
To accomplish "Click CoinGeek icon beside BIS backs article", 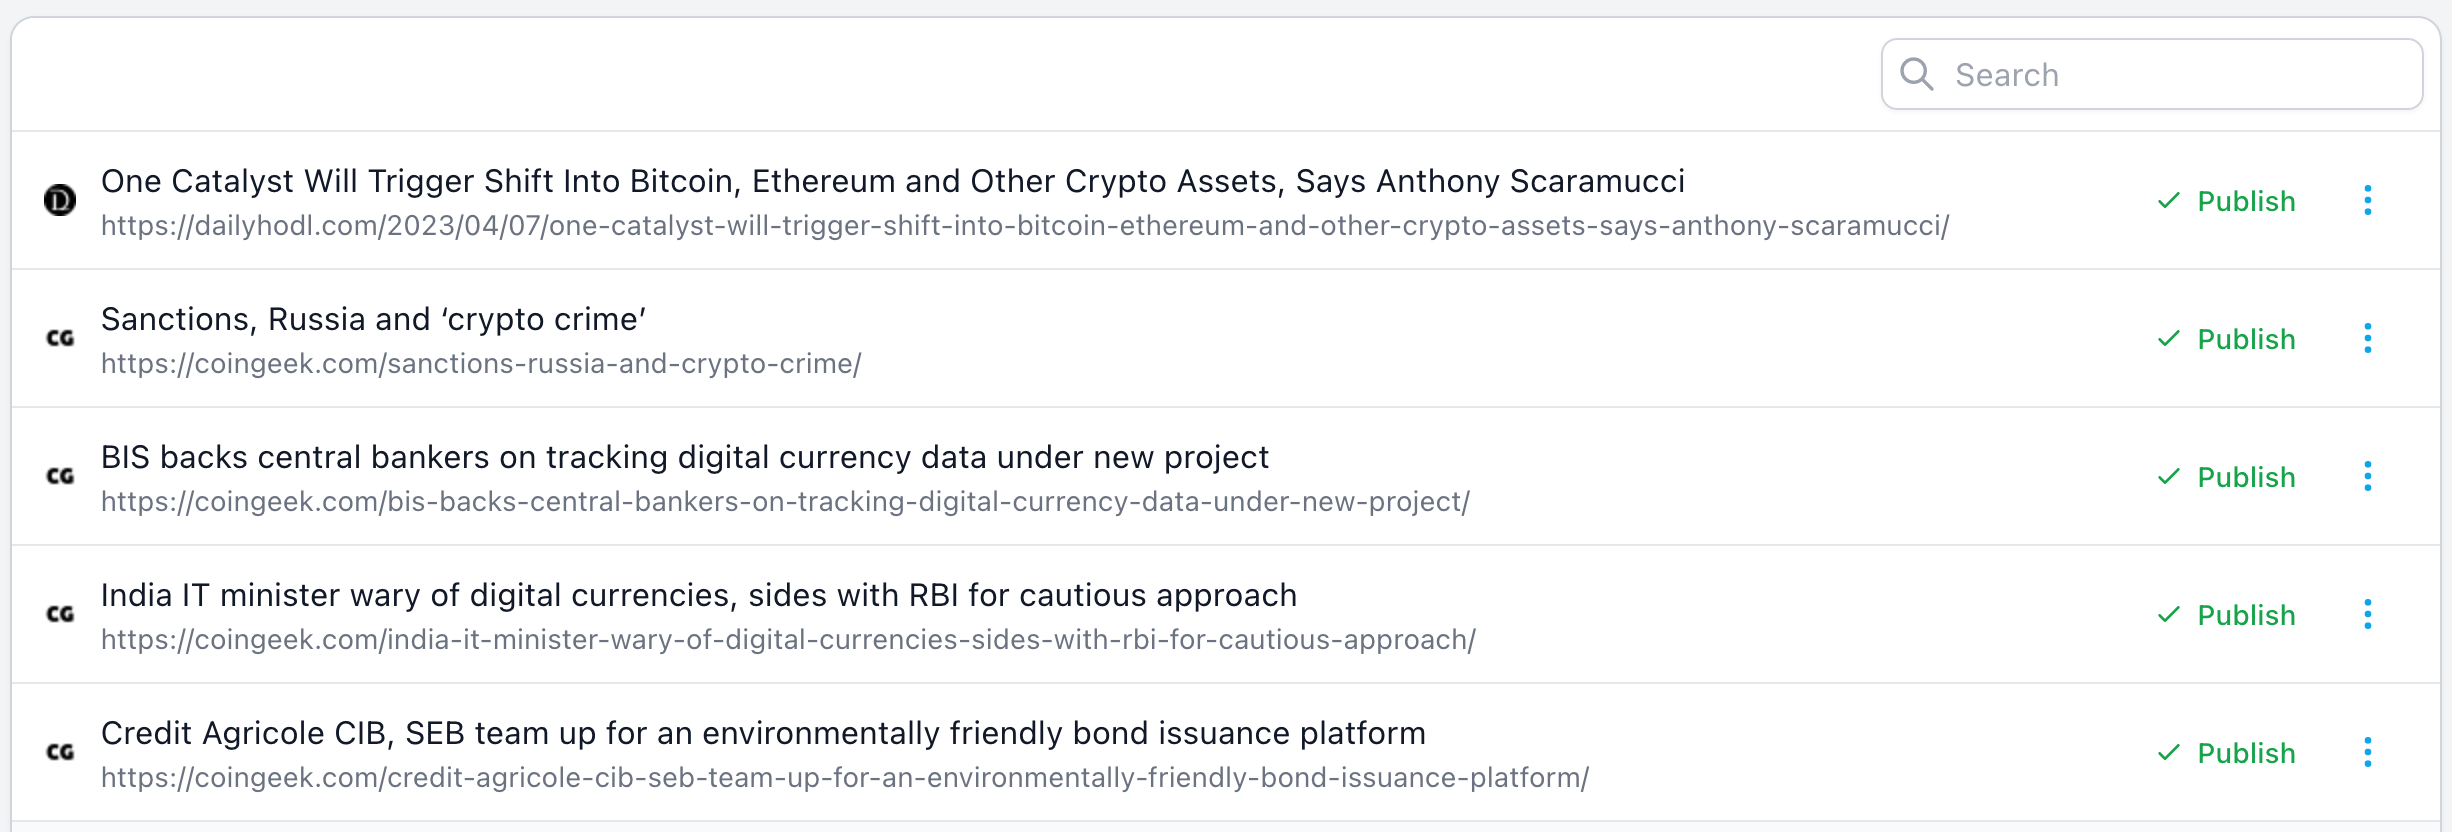I will pyautogui.click(x=60, y=476).
